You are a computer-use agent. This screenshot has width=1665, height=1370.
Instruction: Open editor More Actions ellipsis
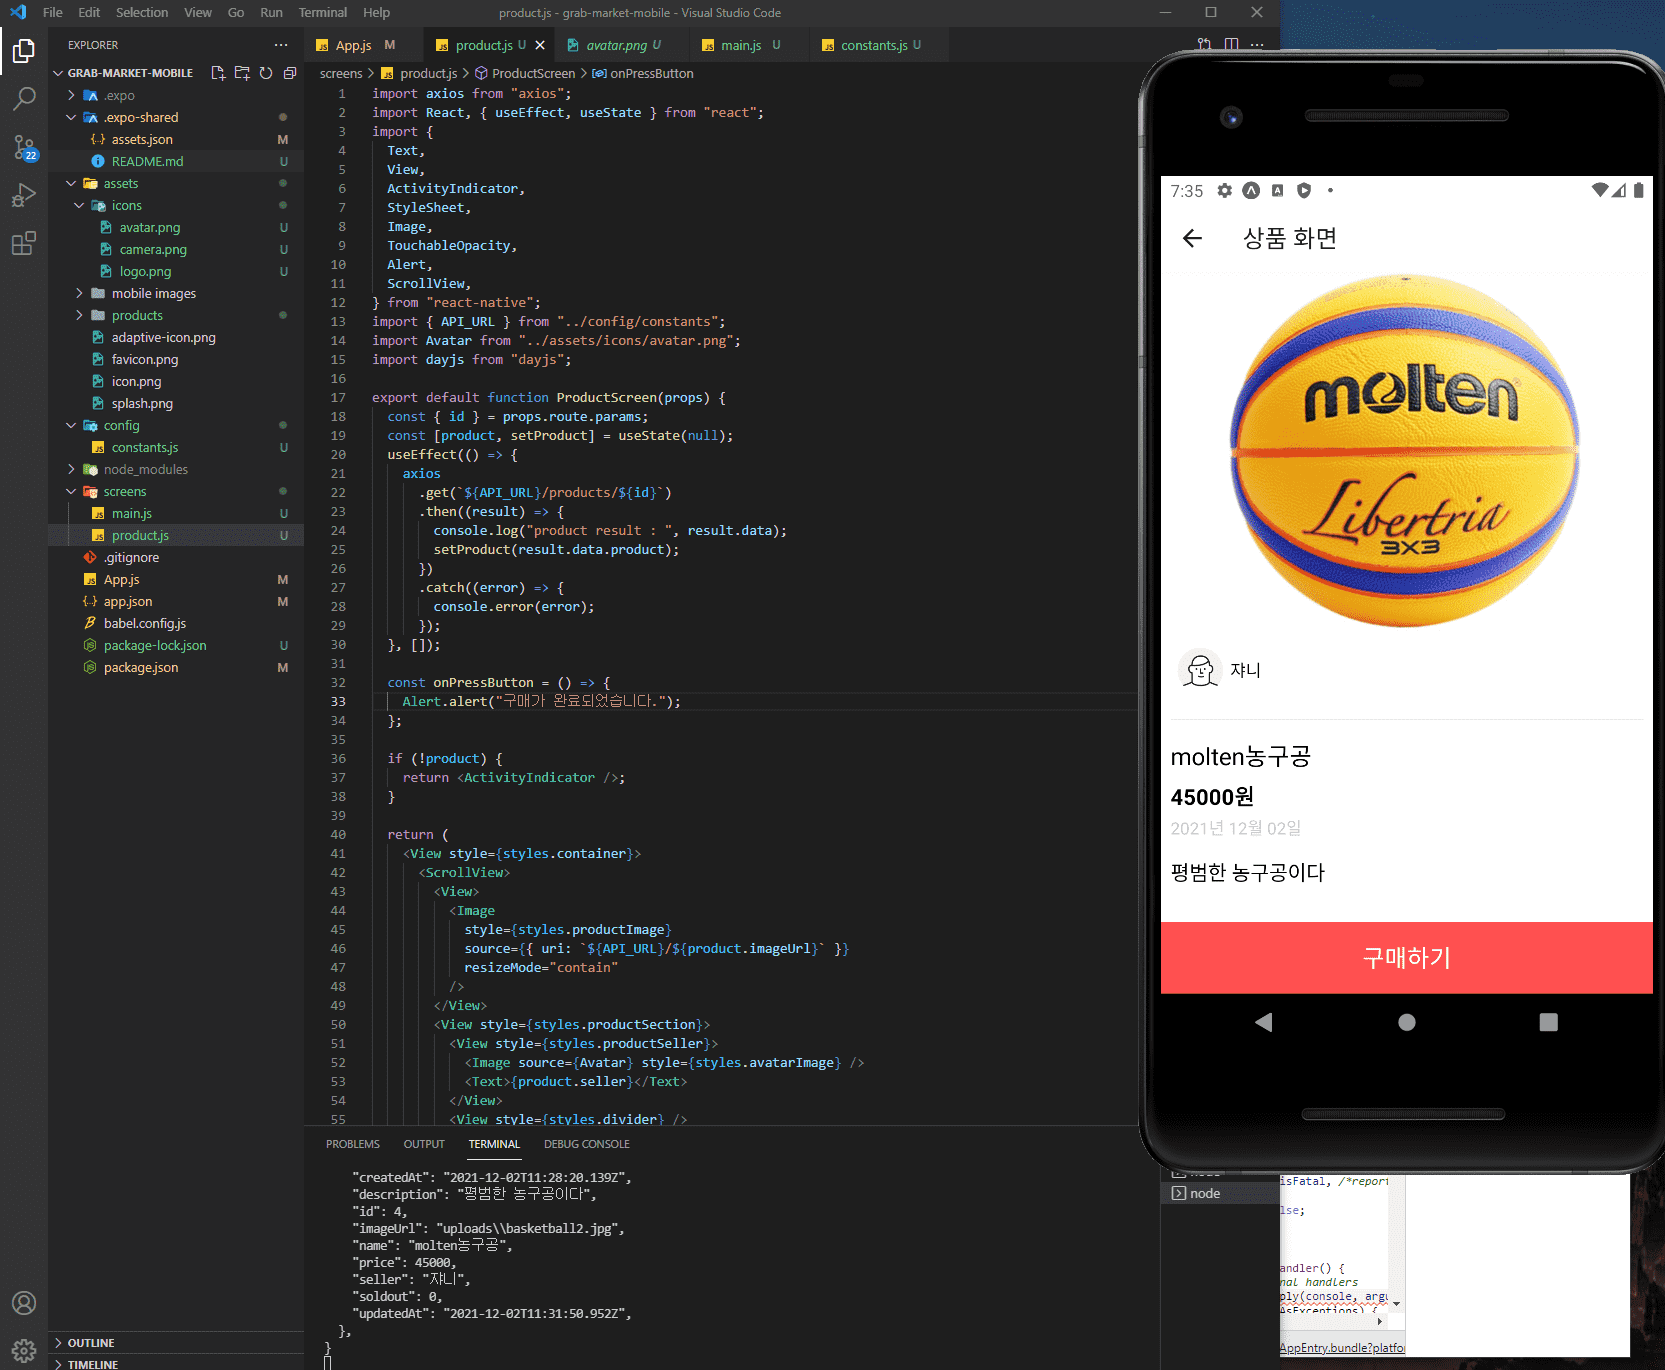click(x=1257, y=45)
